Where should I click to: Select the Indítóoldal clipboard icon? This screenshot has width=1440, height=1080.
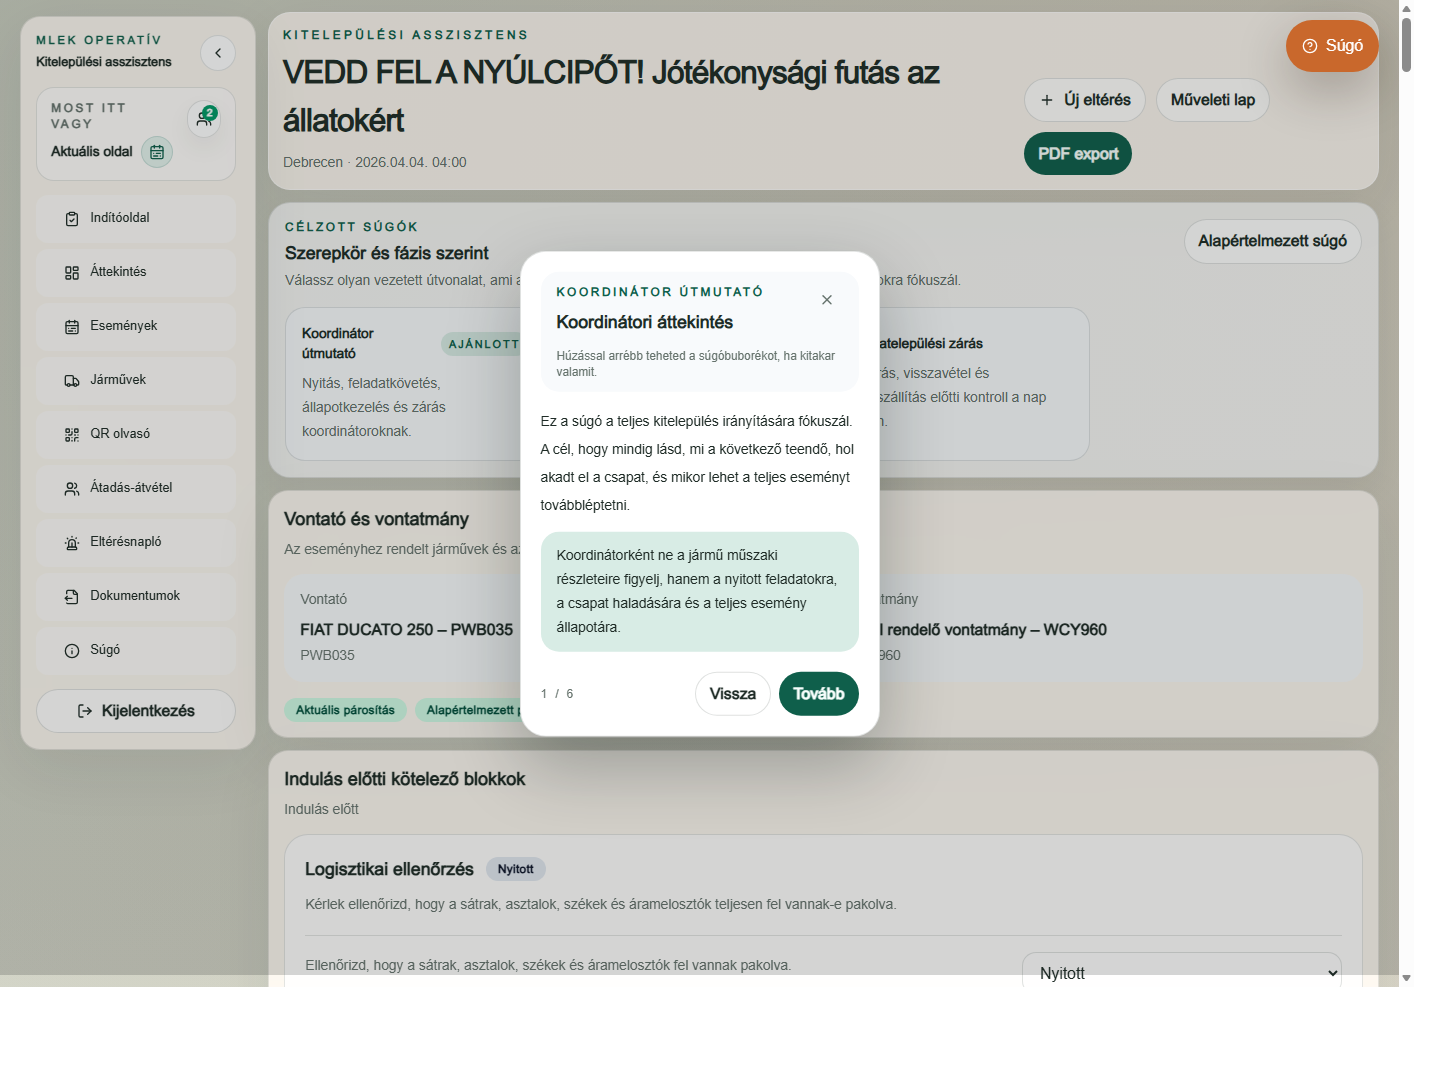pos(70,218)
